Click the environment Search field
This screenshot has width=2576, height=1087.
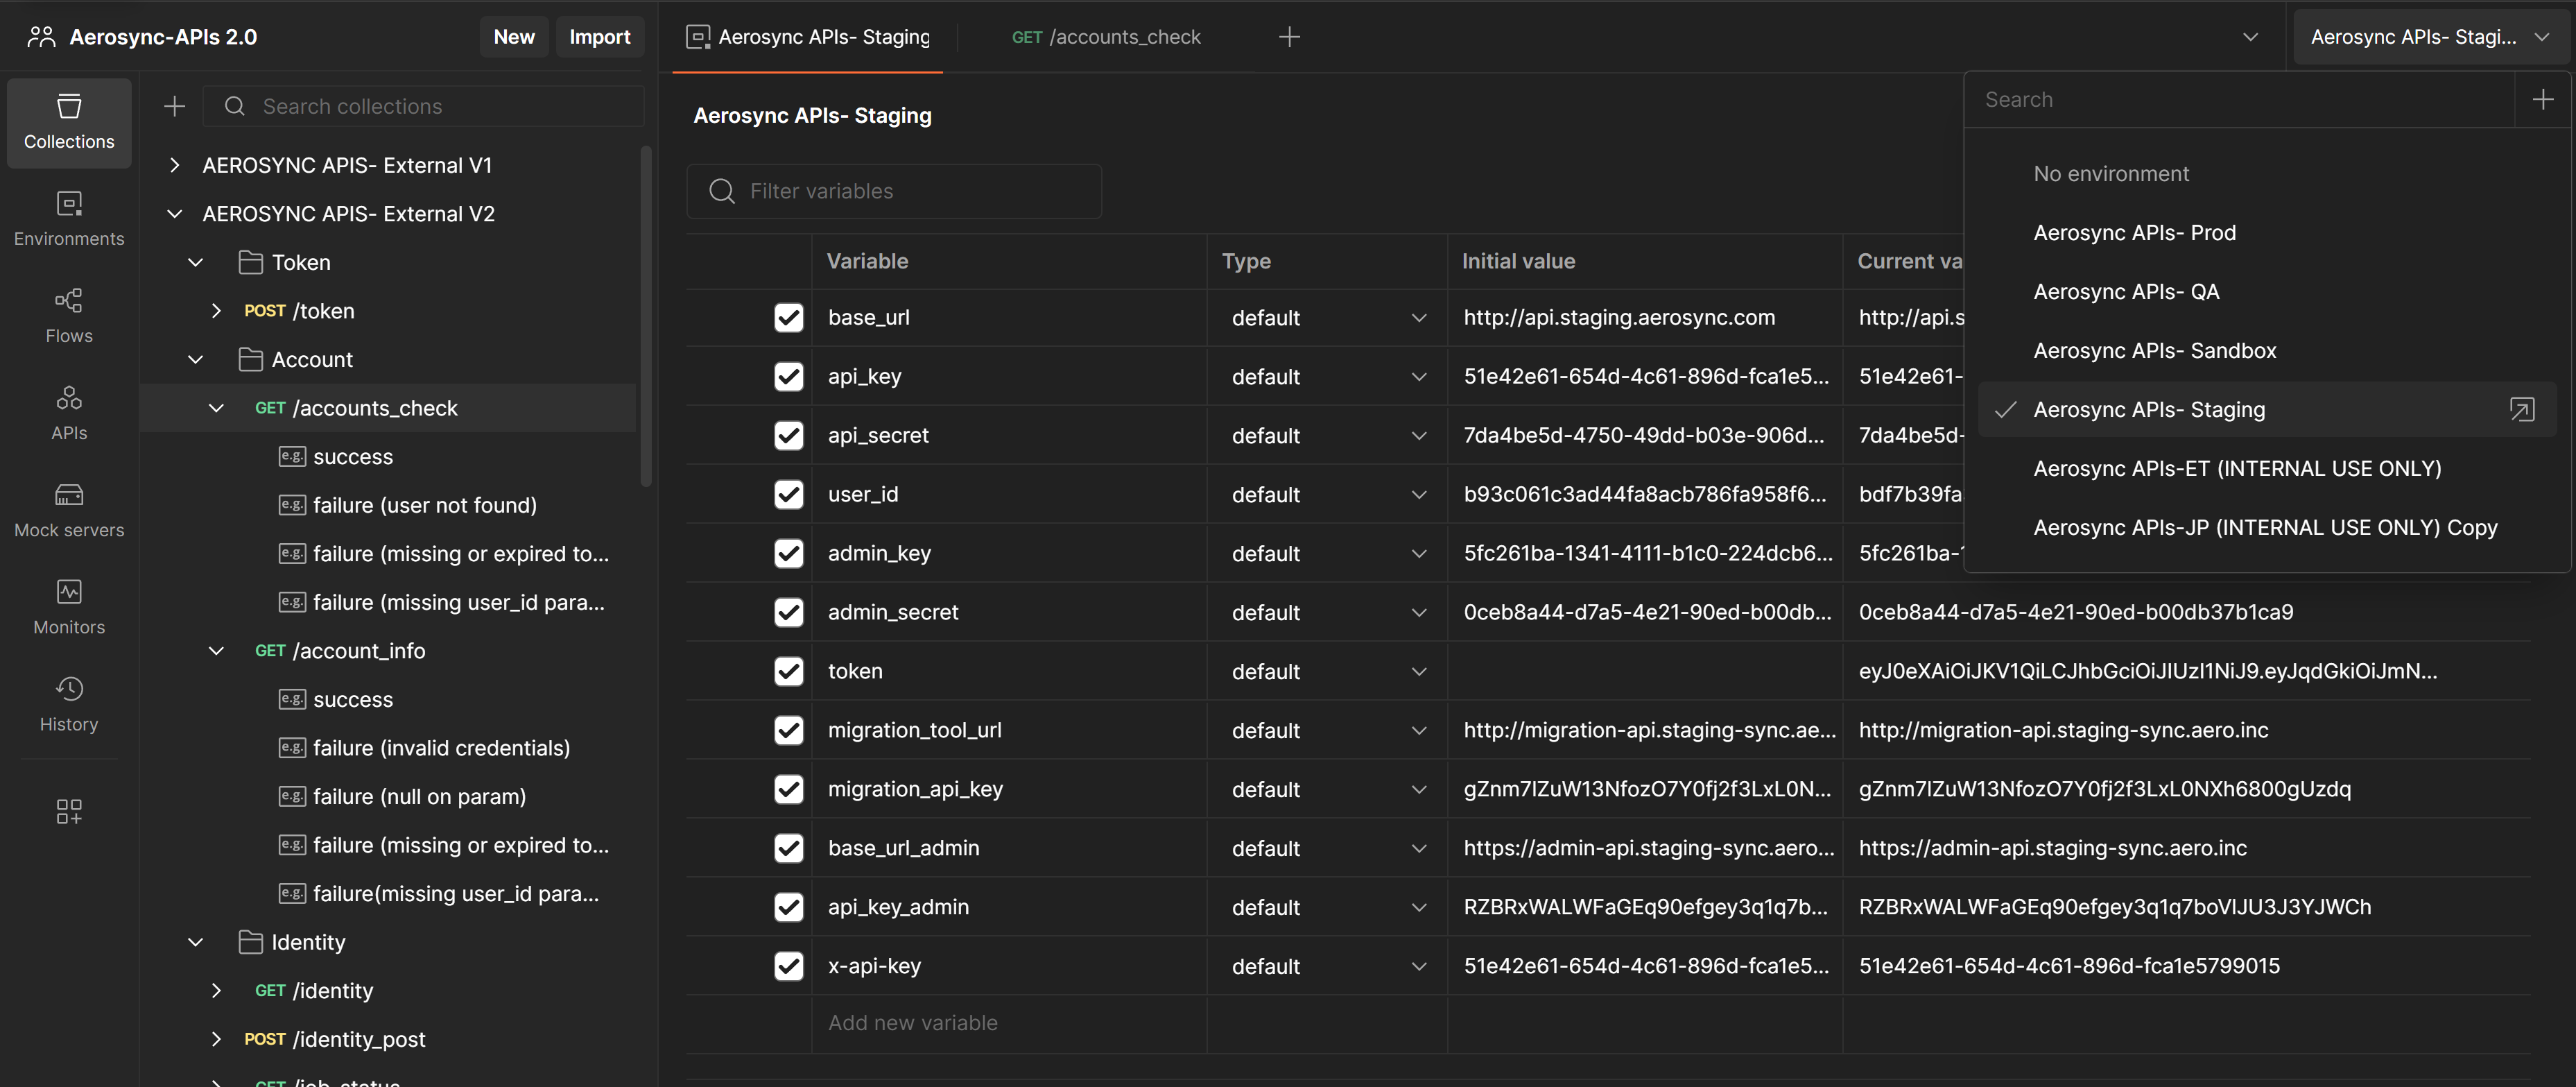2239,99
